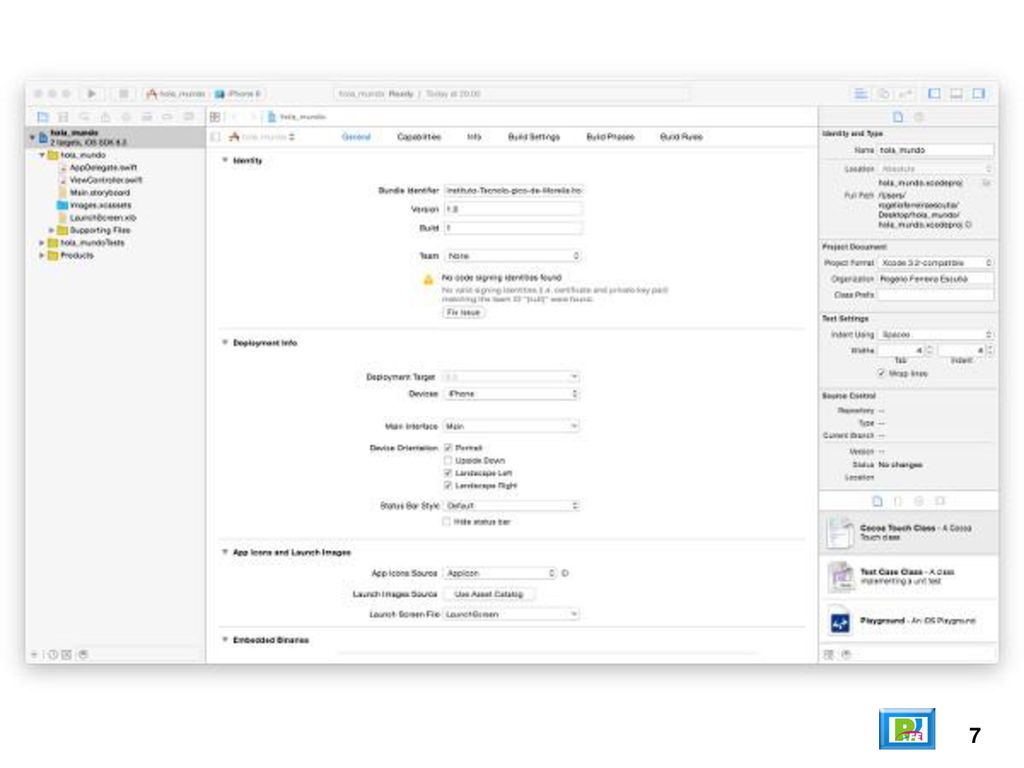
Task: Switch to the Info tab
Action: click(x=474, y=136)
